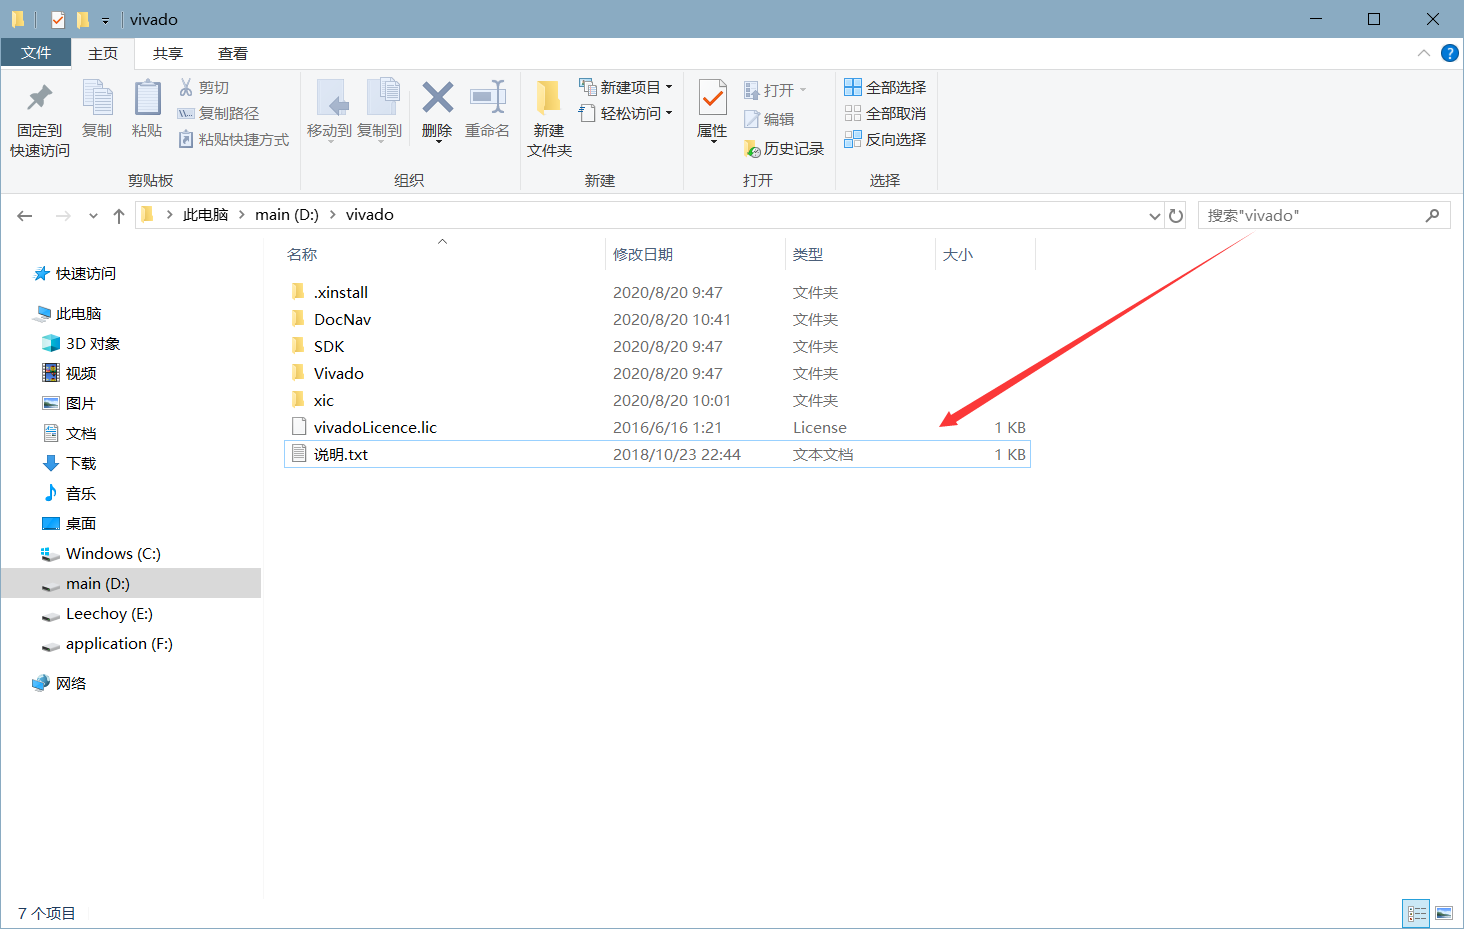Collapse the ribbon with chevron

1424,53
